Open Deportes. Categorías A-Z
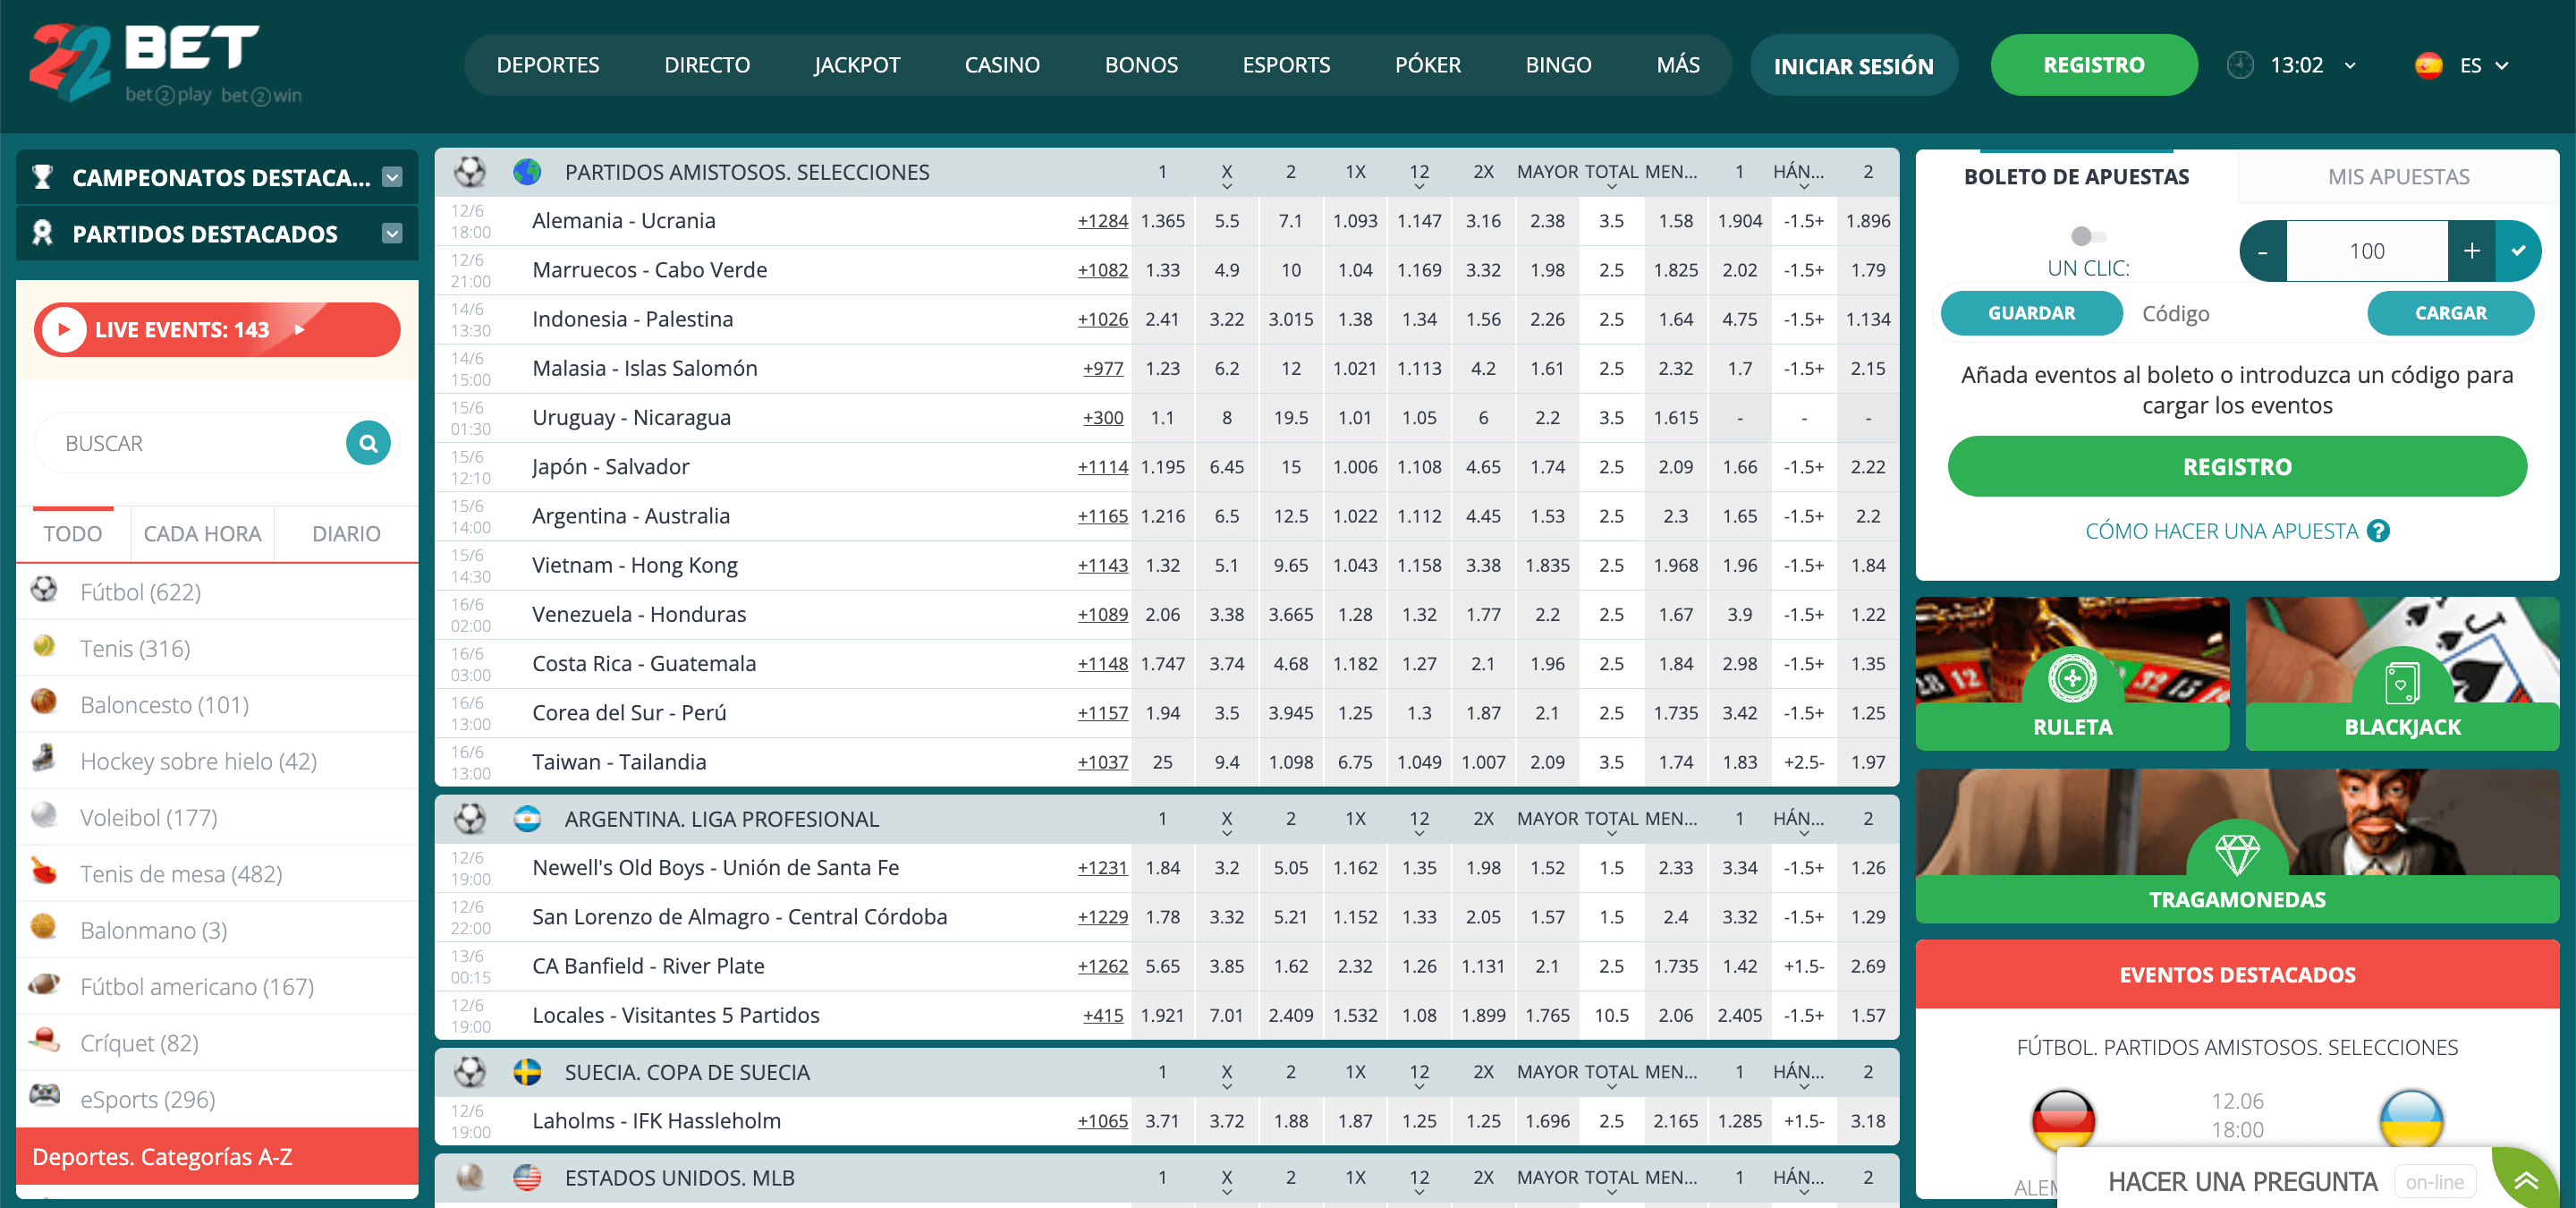Viewport: 2576px width, 1208px height. (x=217, y=1156)
